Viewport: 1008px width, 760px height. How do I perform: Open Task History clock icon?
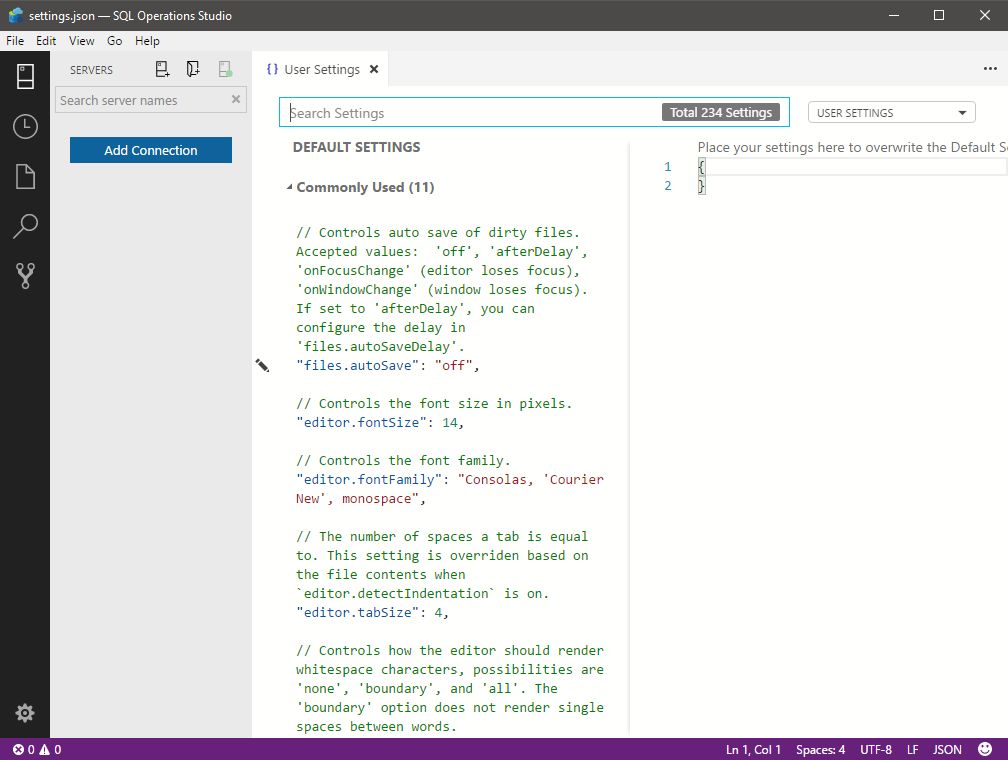point(25,126)
